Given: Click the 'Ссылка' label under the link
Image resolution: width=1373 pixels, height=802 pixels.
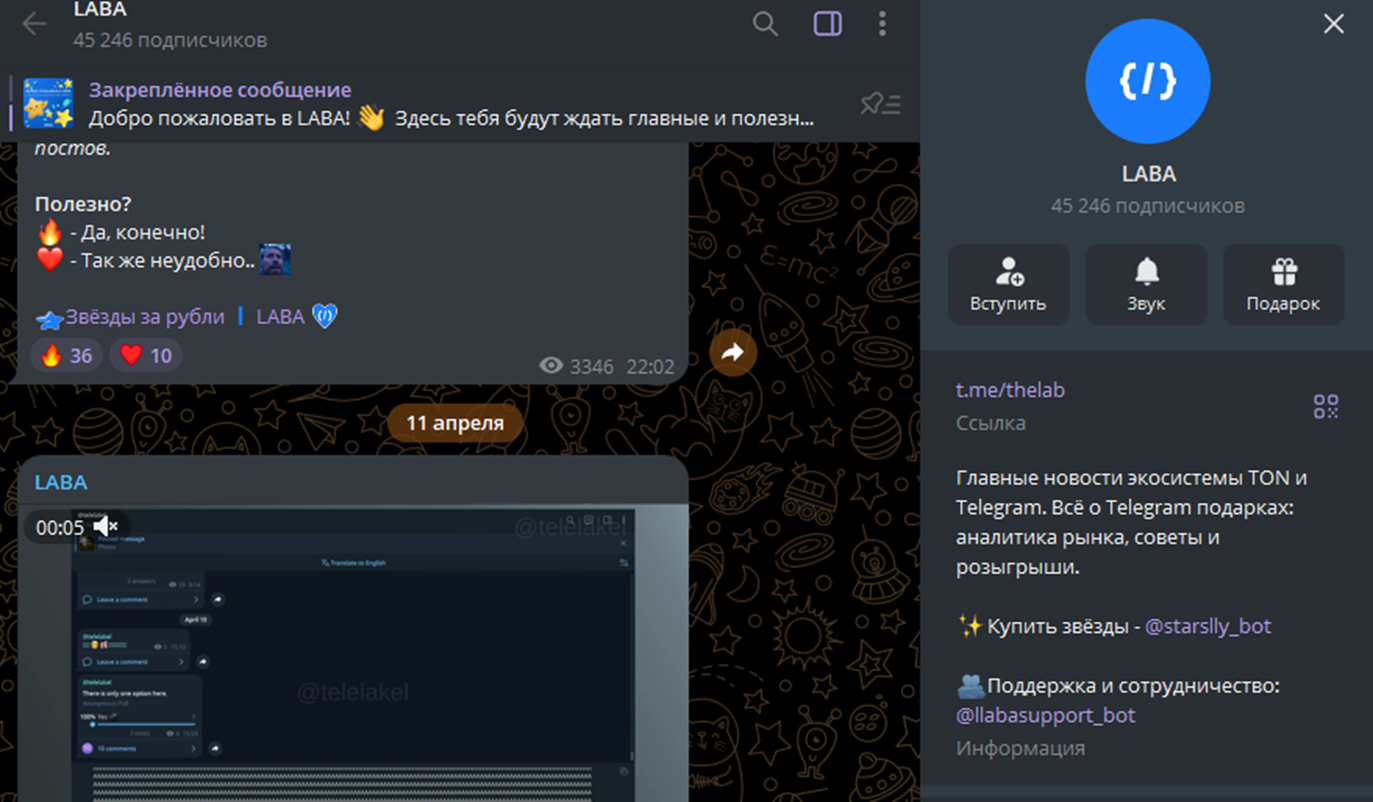Looking at the screenshot, I should 991,423.
